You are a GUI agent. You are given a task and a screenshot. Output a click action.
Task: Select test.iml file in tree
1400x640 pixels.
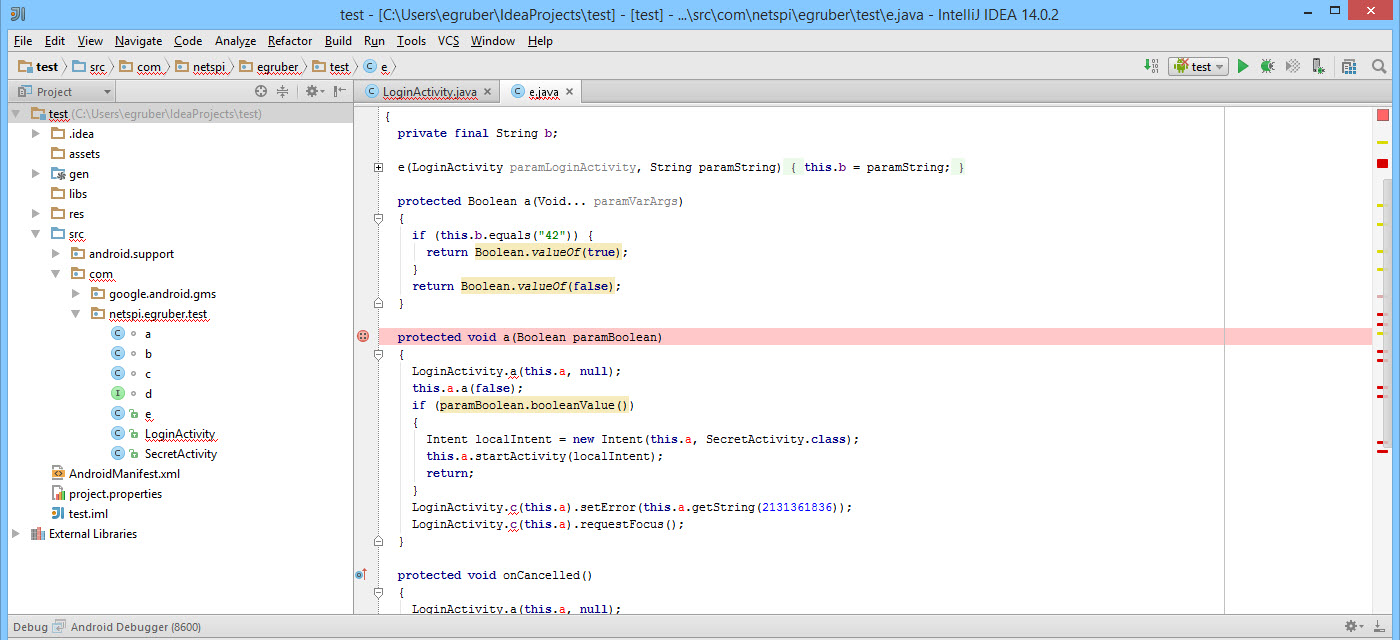(x=88, y=513)
